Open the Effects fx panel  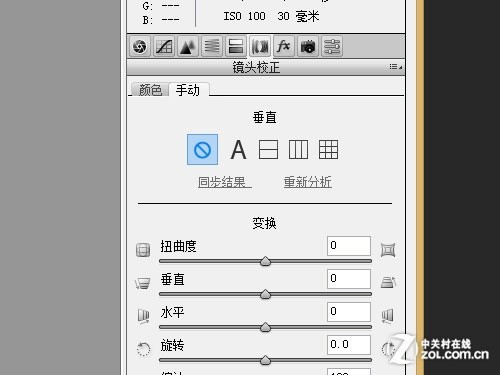tap(284, 46)
